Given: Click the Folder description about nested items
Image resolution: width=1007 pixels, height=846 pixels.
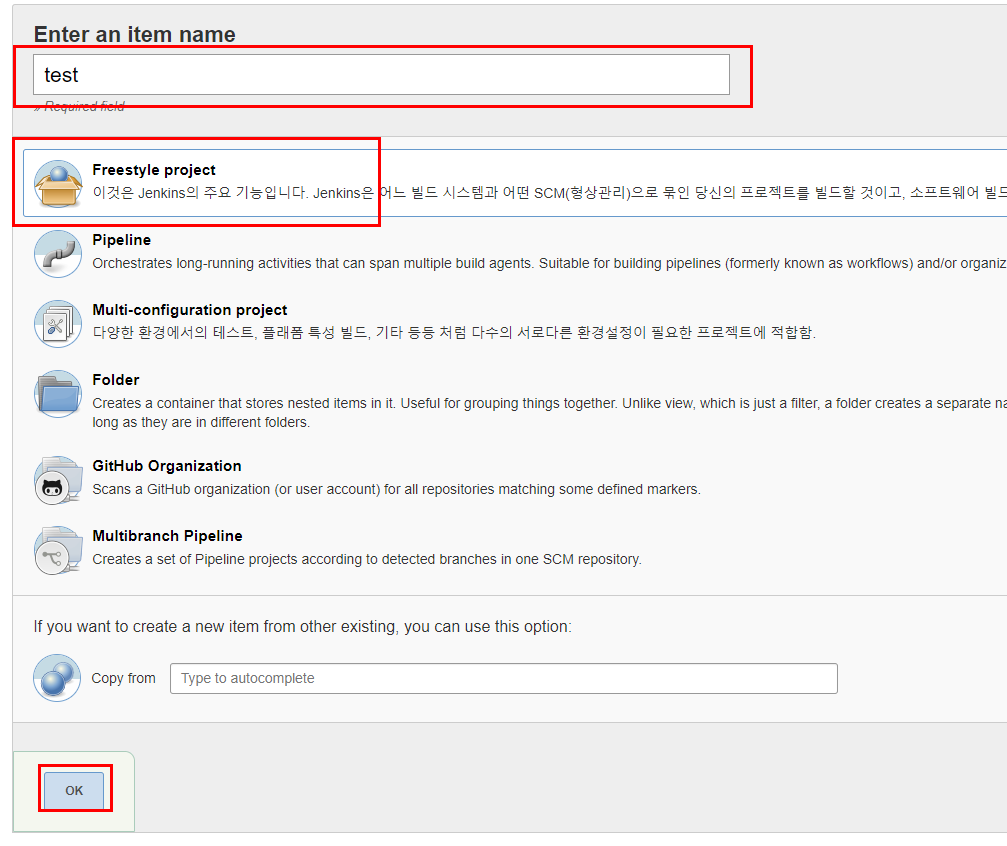Looking at the screenshot, I should [x=549, y=412].
